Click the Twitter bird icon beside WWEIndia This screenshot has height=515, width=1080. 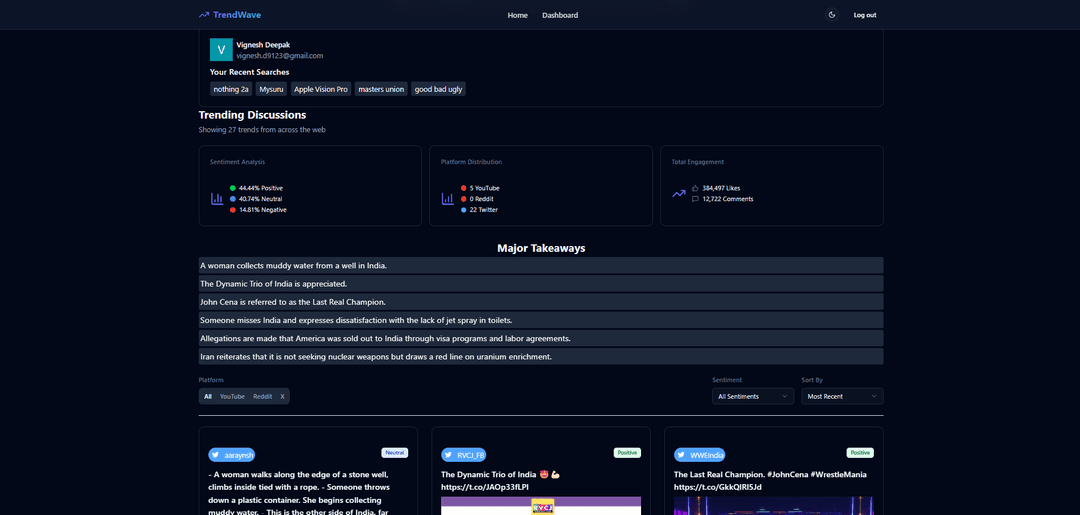[681, 455]
